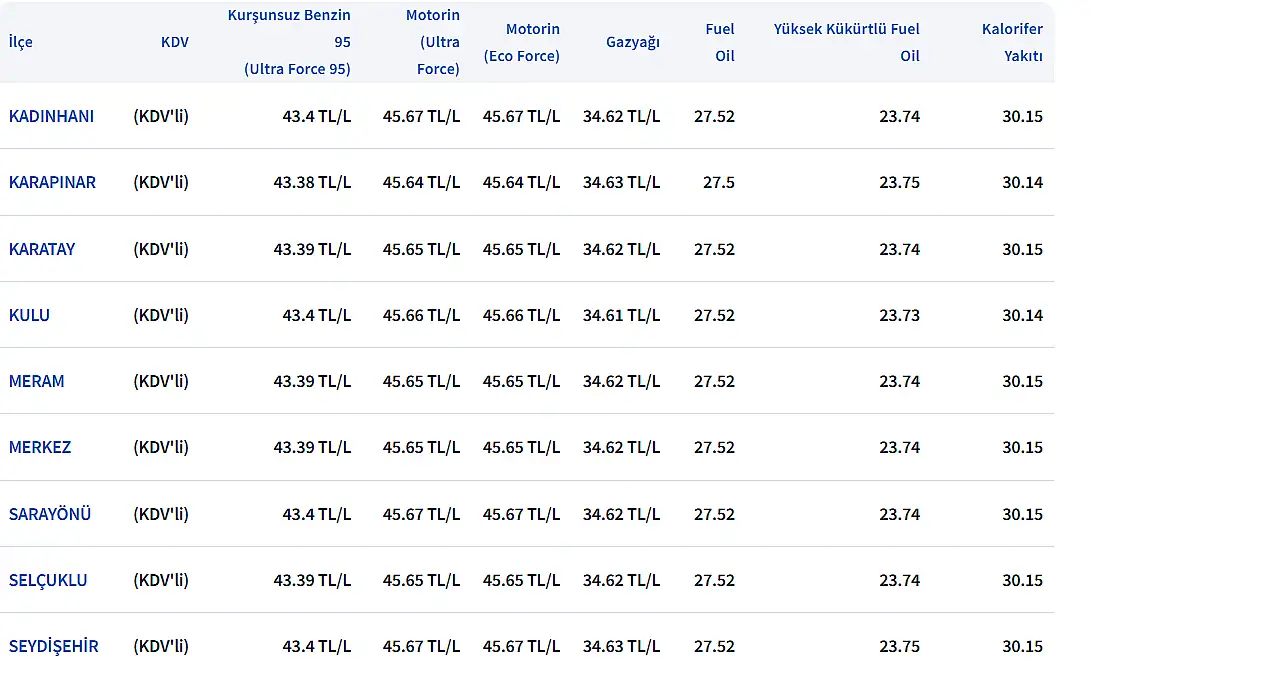The height and width of the screenshot is (674, 1280).
Task: Click the KARATAY district link
Action: point(42,249)
